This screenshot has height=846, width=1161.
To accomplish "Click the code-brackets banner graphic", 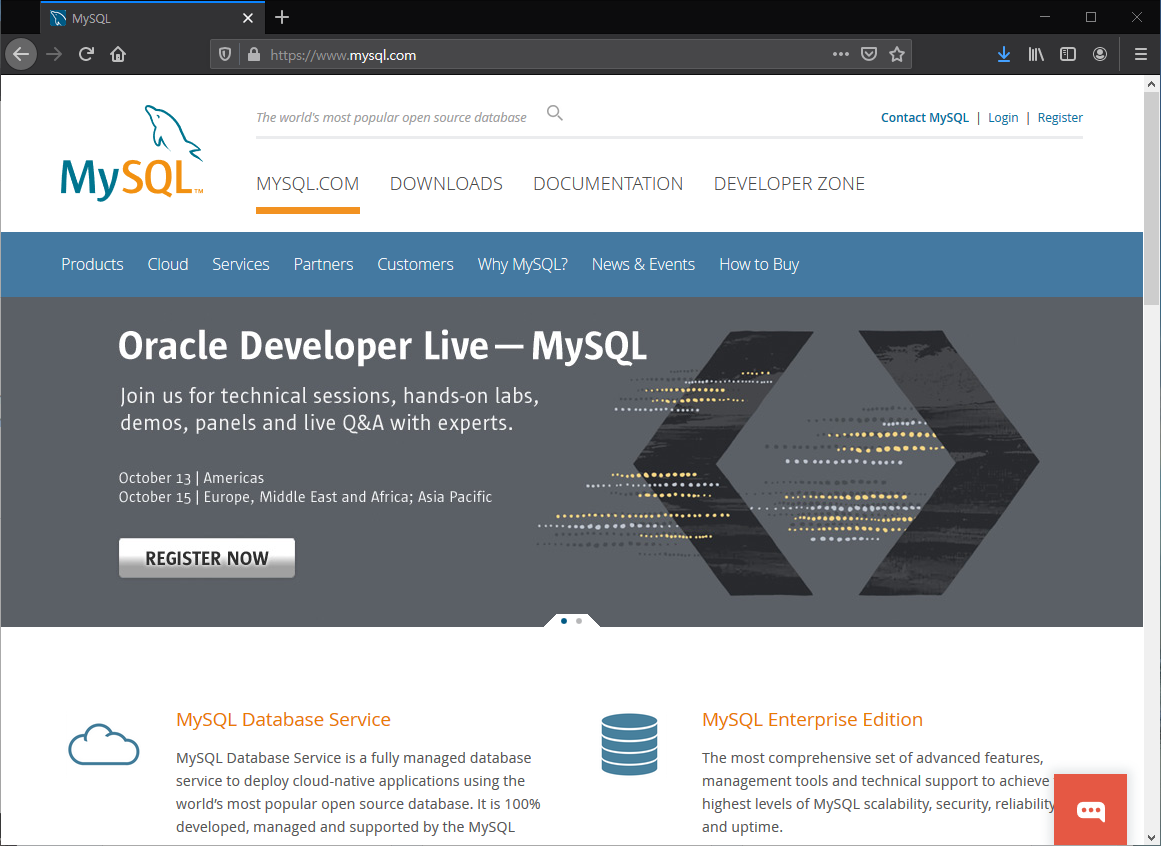I will (x=789, y=463).
